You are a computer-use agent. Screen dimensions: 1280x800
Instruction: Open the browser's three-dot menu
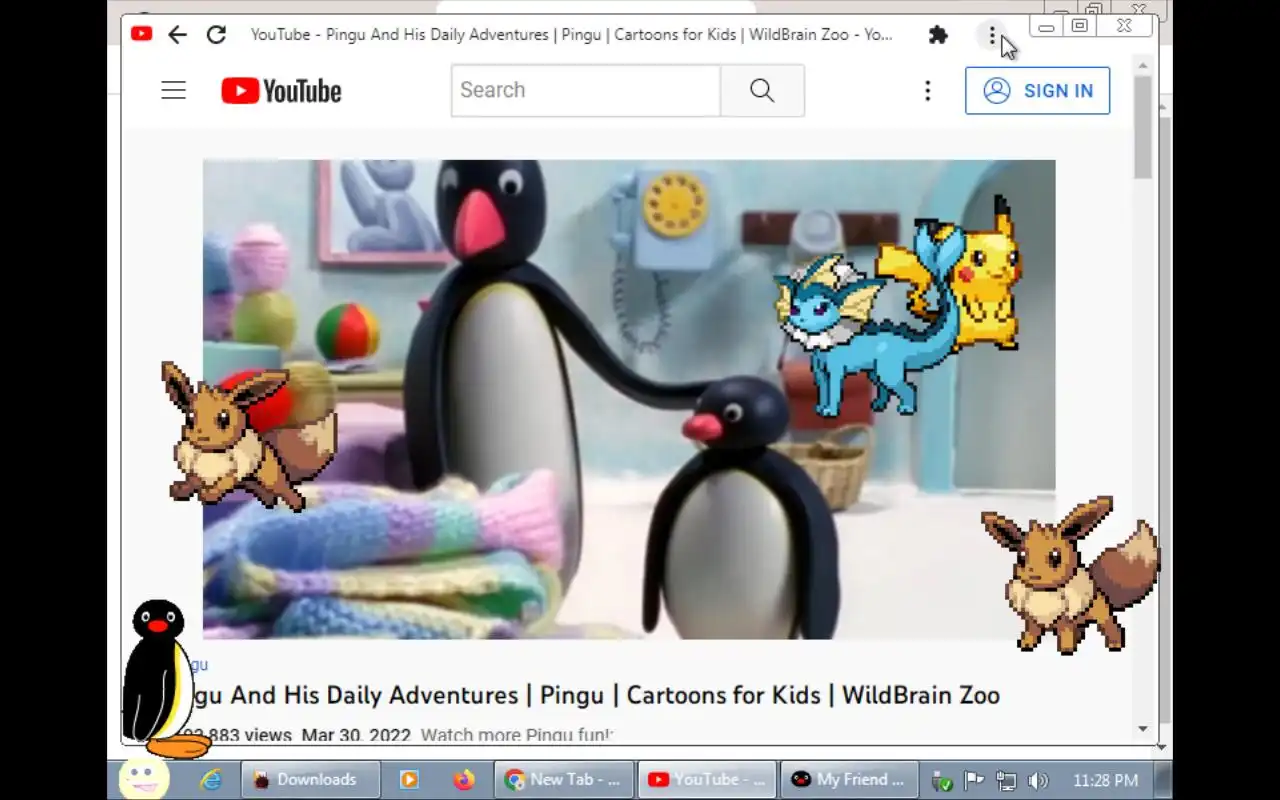tap(991, 35)
